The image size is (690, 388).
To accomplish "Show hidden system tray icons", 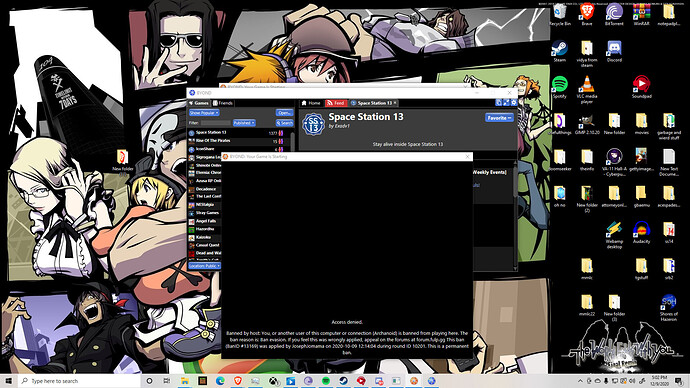I will coord(580,381).
